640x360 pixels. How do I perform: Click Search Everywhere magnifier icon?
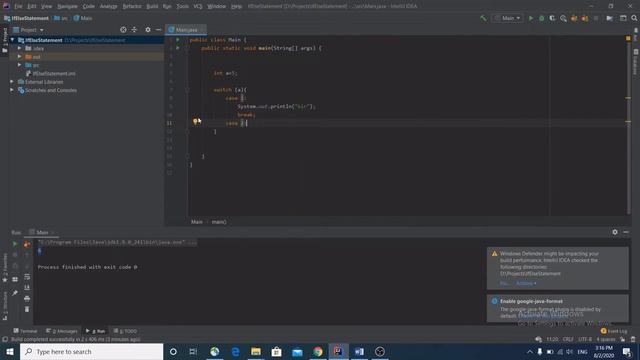click(x=634, y=18)
